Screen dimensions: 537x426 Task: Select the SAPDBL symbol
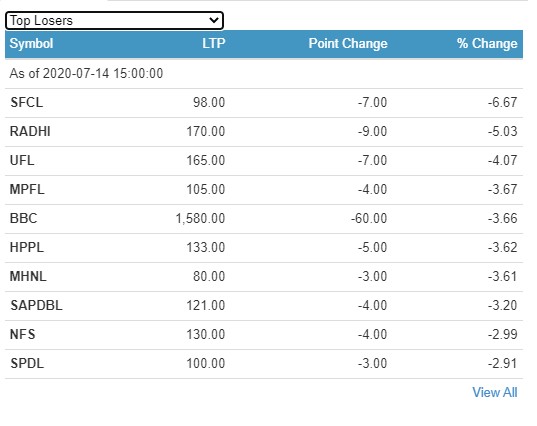pos(36,305)
